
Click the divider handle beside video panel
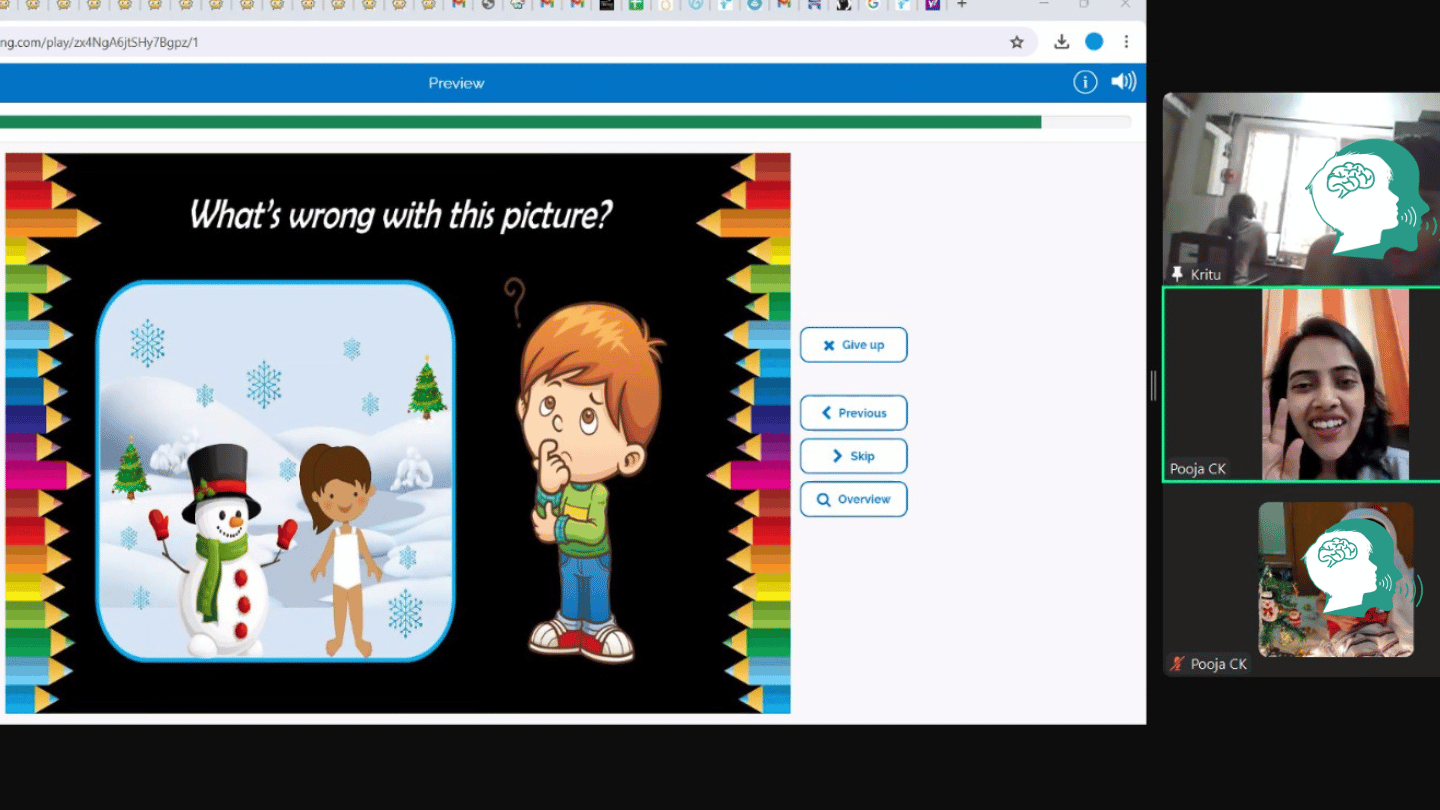1153,385
